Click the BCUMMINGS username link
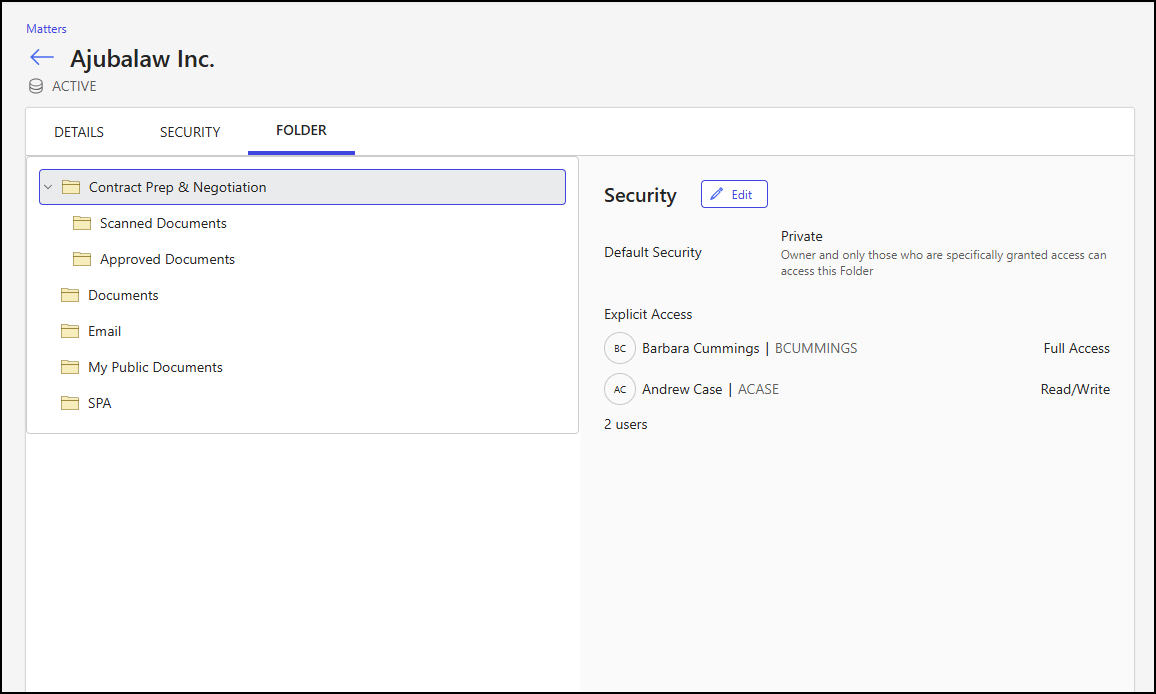The image size is (1156, 694). (x=818, y=348)
